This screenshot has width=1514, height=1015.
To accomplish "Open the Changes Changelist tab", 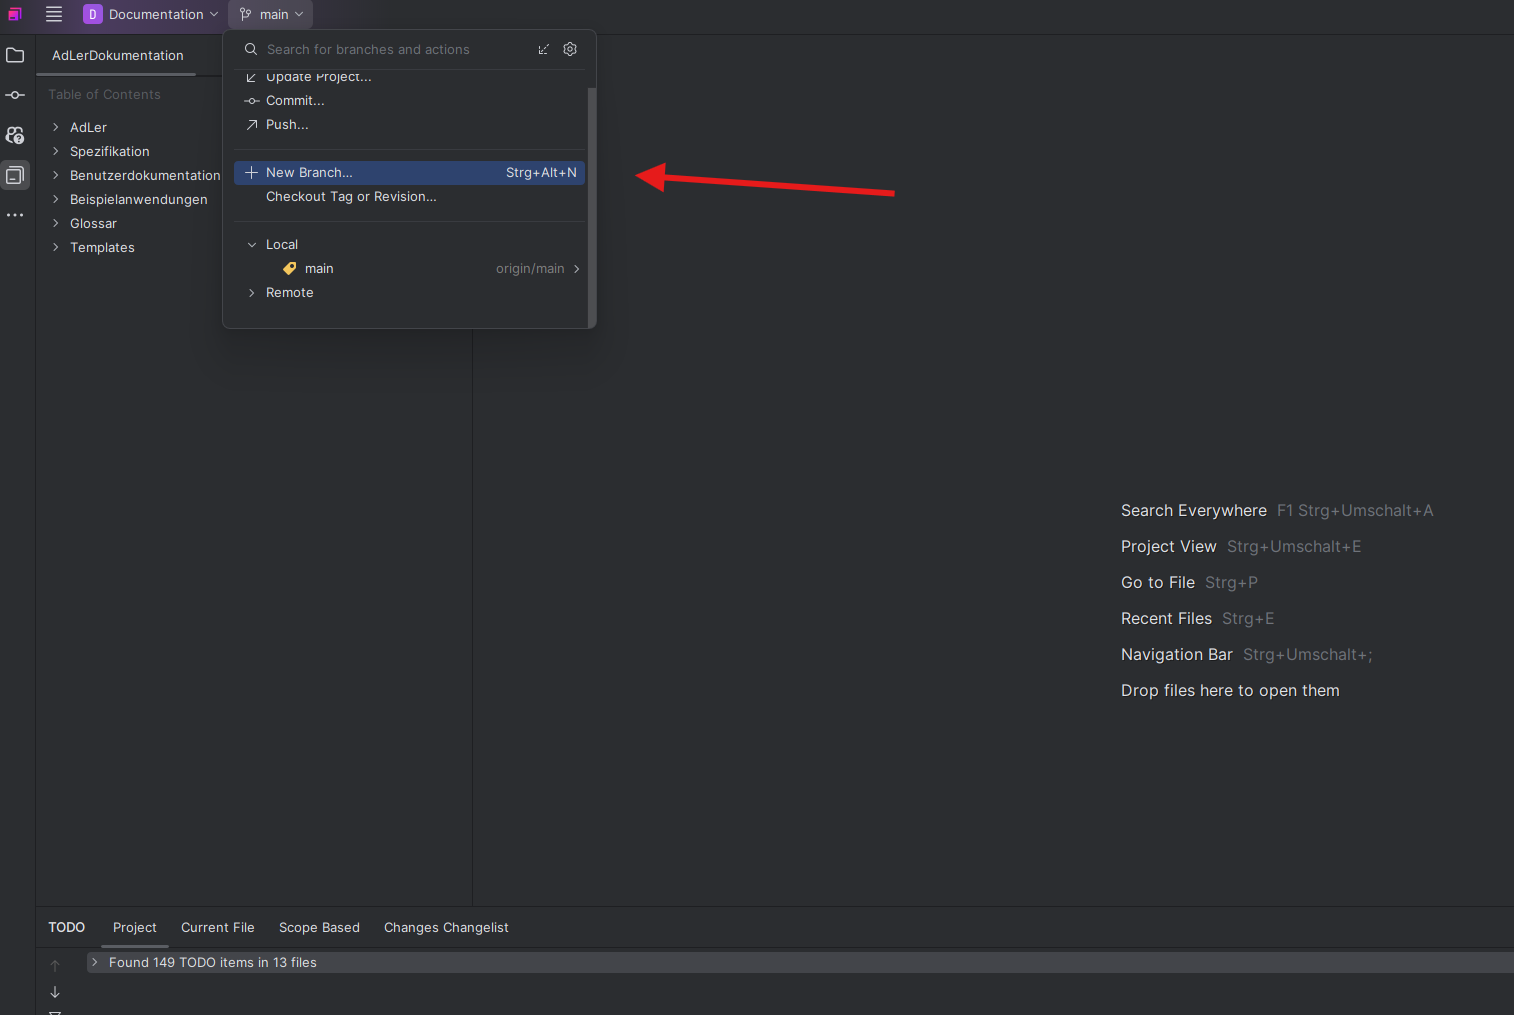I will point(446,928).
